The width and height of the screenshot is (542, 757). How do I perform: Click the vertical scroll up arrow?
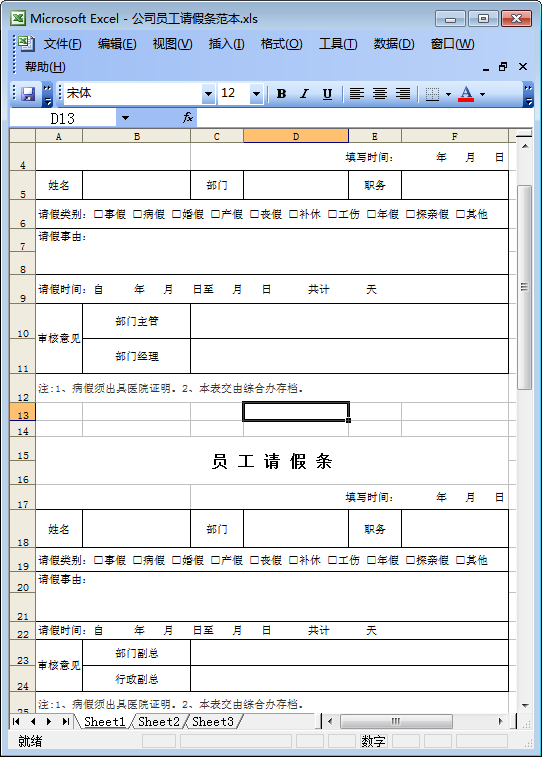(x=525, y=146)
